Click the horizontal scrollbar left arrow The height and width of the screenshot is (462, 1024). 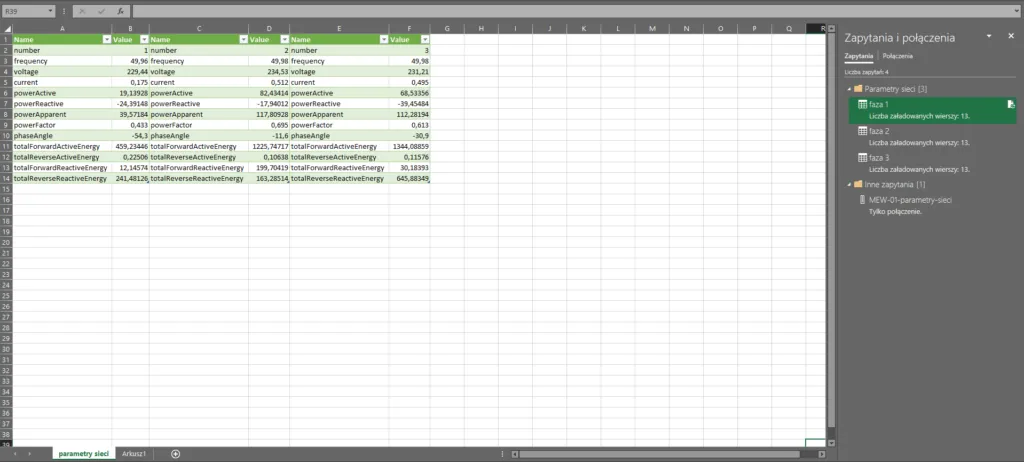pos(515,454)
